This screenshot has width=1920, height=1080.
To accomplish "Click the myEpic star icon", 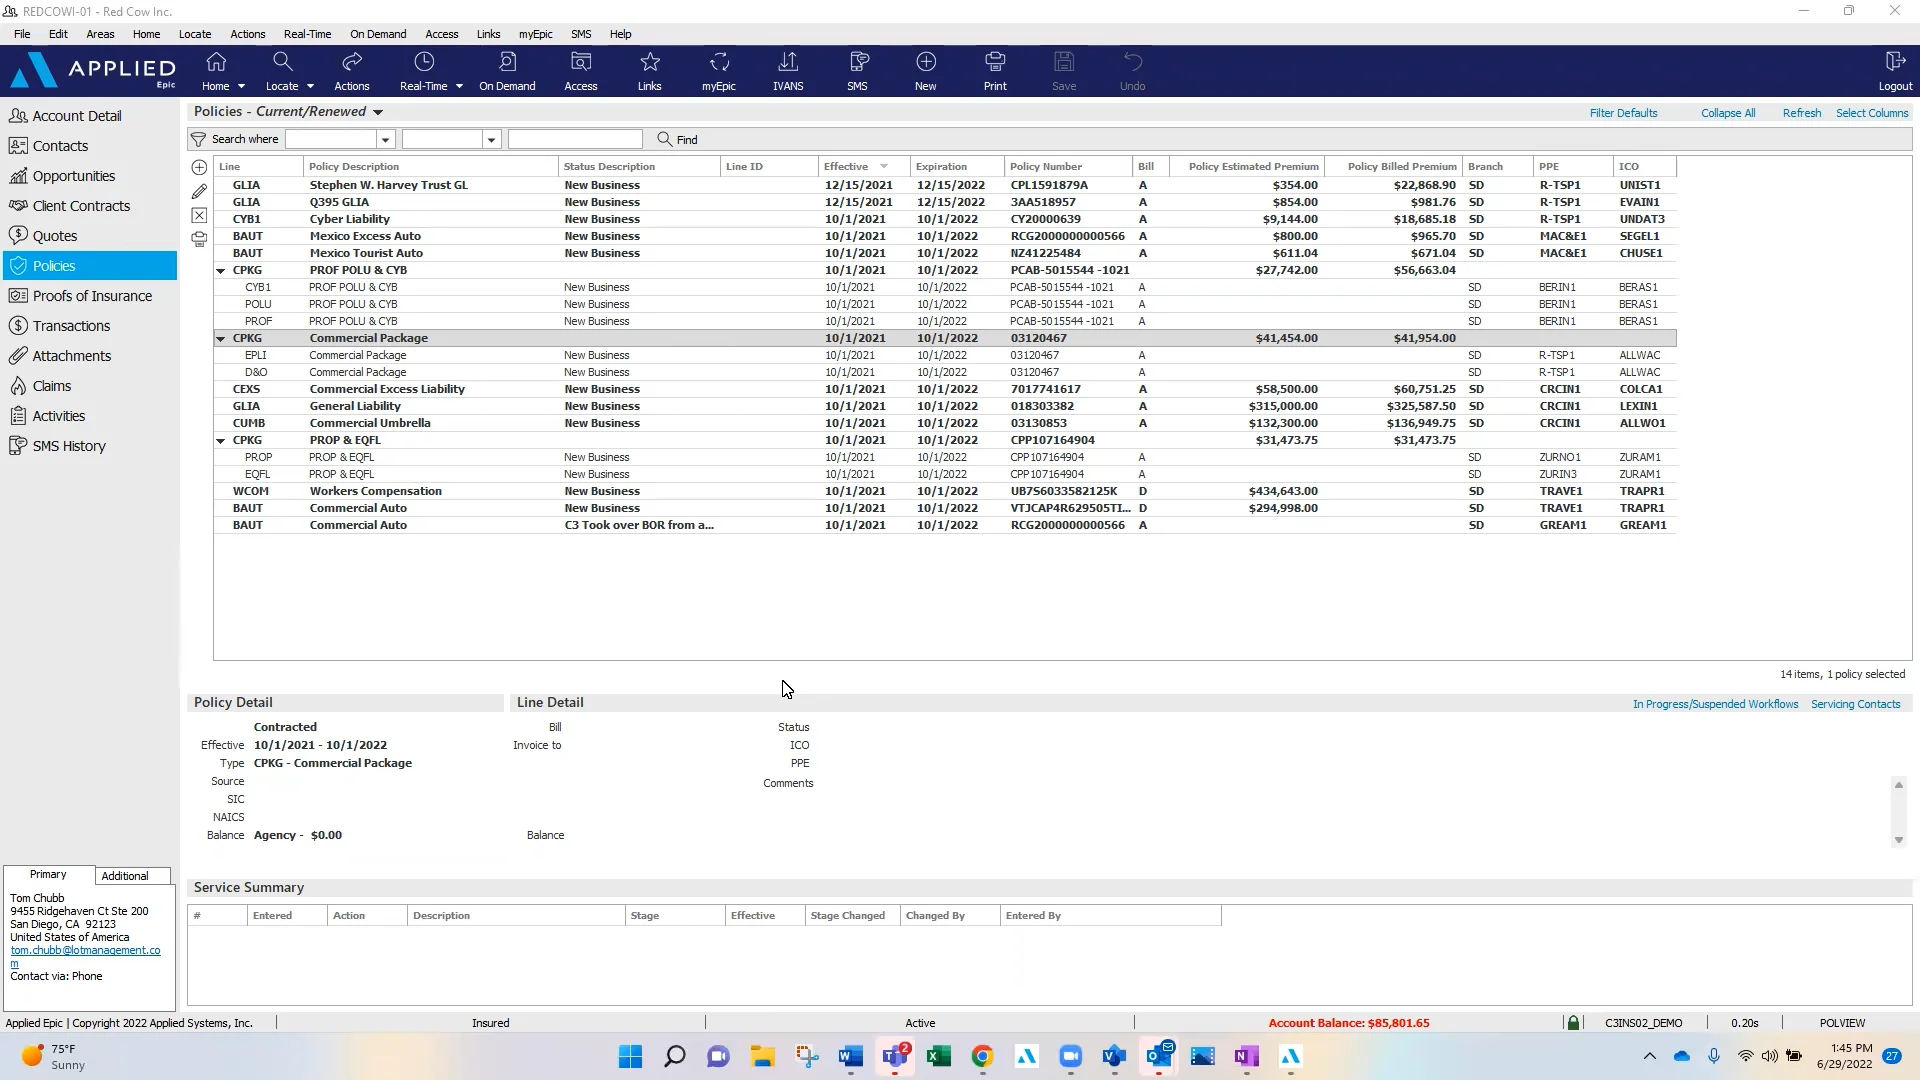I will 718,62.
